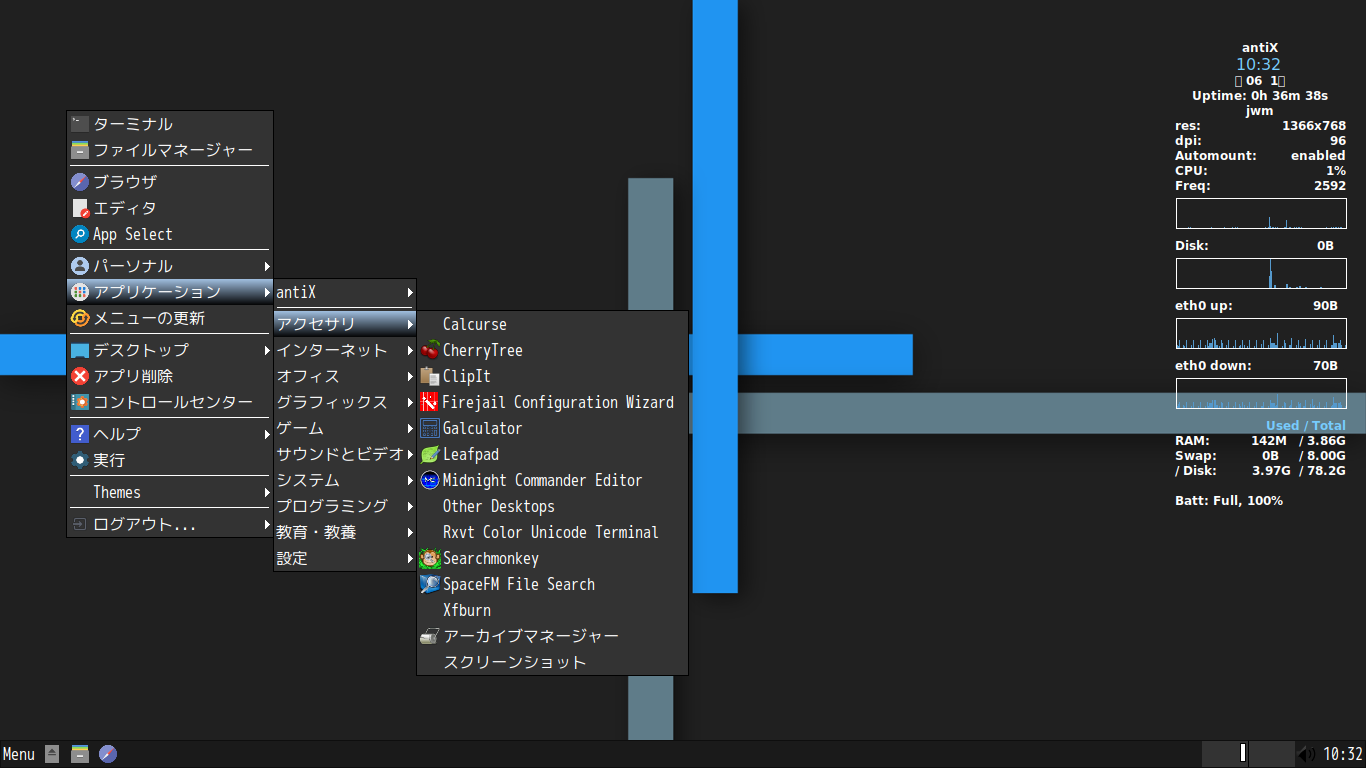This screenshot has width=1366, height=768.
Task: Click the taskbar clock showing 10:32
Action: pyautogui.click(x=1343, y=754)
